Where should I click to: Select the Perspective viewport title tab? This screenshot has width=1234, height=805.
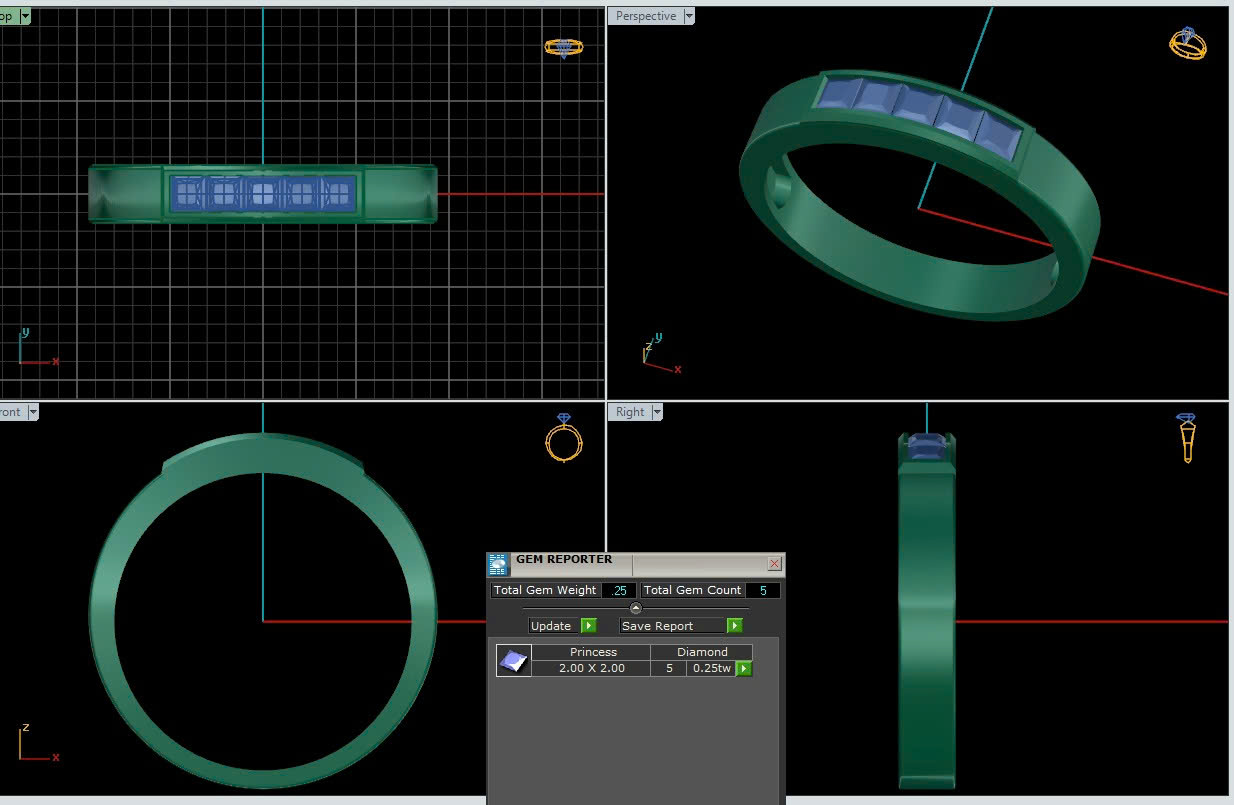(x=645, y=16)
